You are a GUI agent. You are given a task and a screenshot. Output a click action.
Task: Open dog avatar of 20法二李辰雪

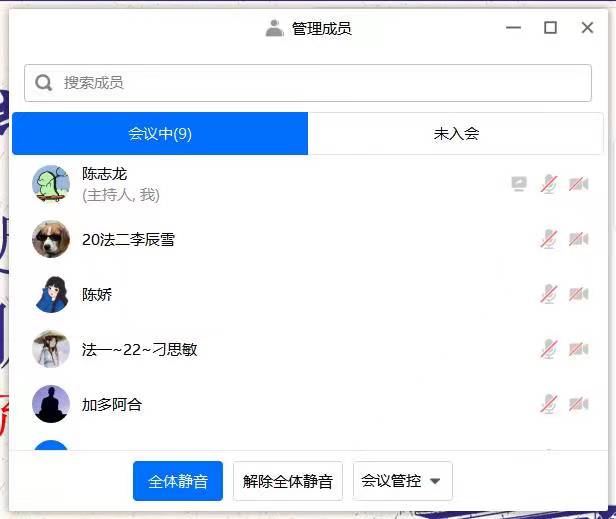point(51,239)
